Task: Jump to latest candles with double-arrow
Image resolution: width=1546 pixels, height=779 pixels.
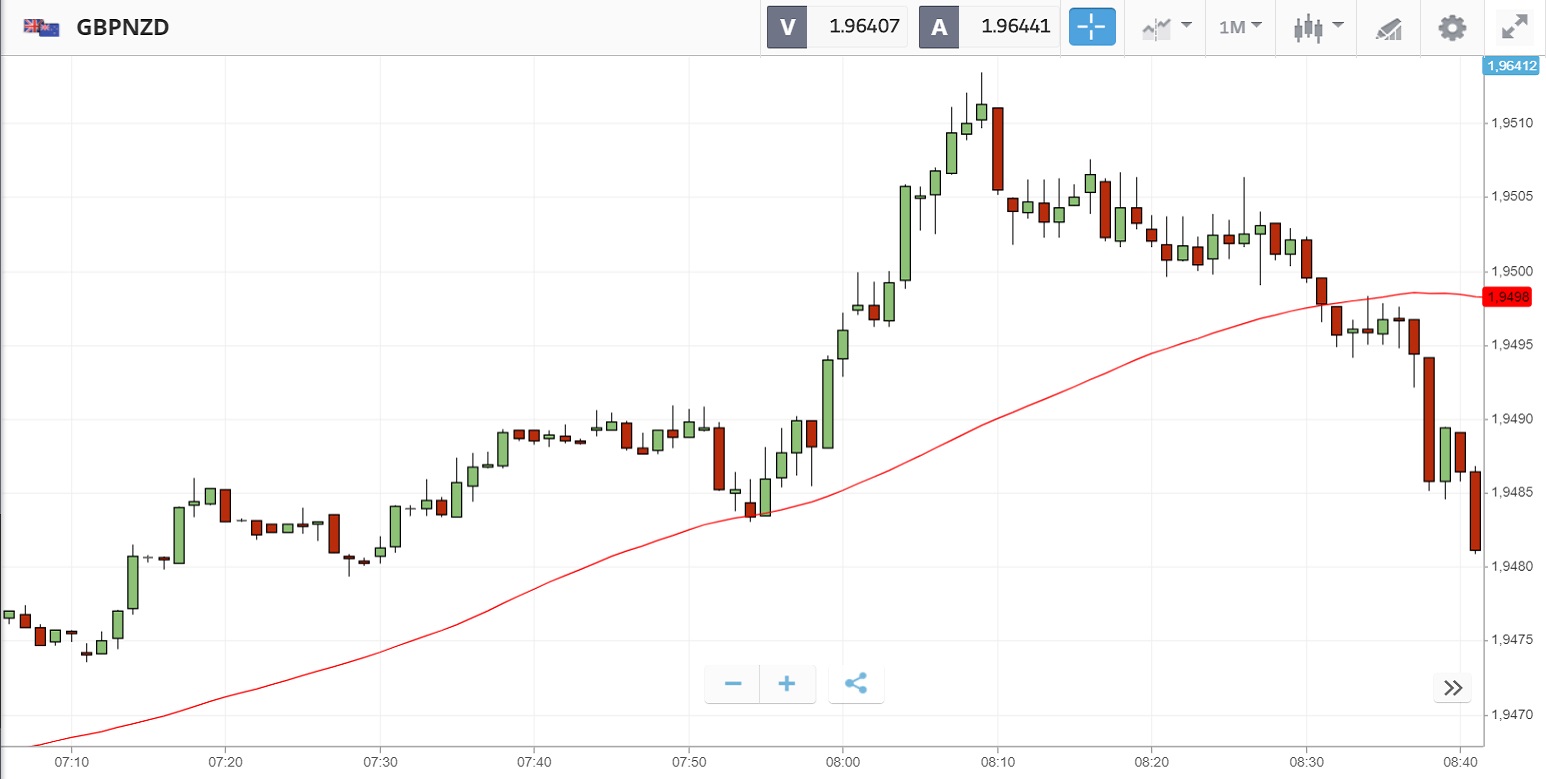Action: point(1453,688)
